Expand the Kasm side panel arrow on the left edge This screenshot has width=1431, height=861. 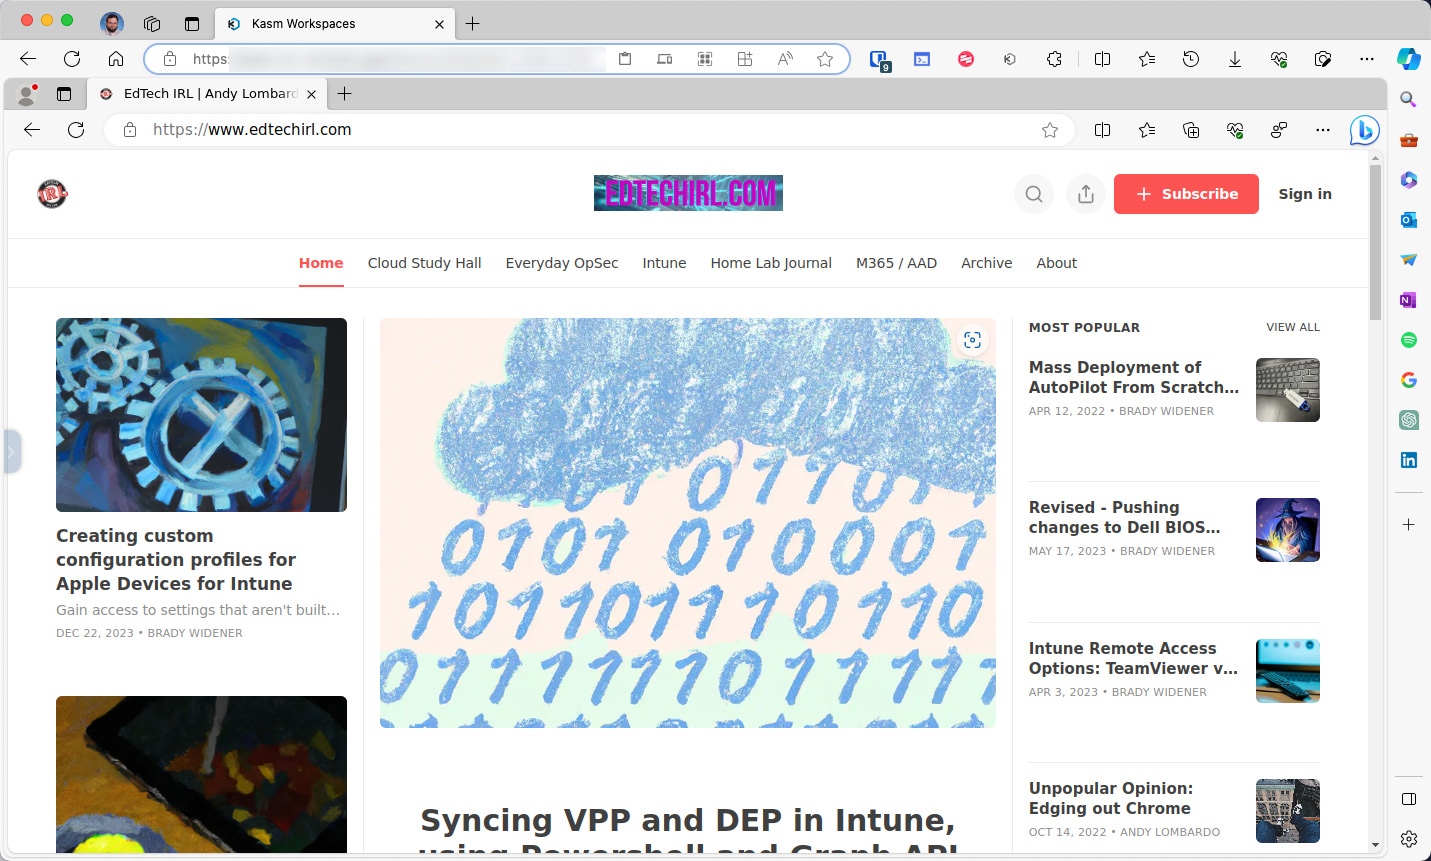[x=11, y=452]
